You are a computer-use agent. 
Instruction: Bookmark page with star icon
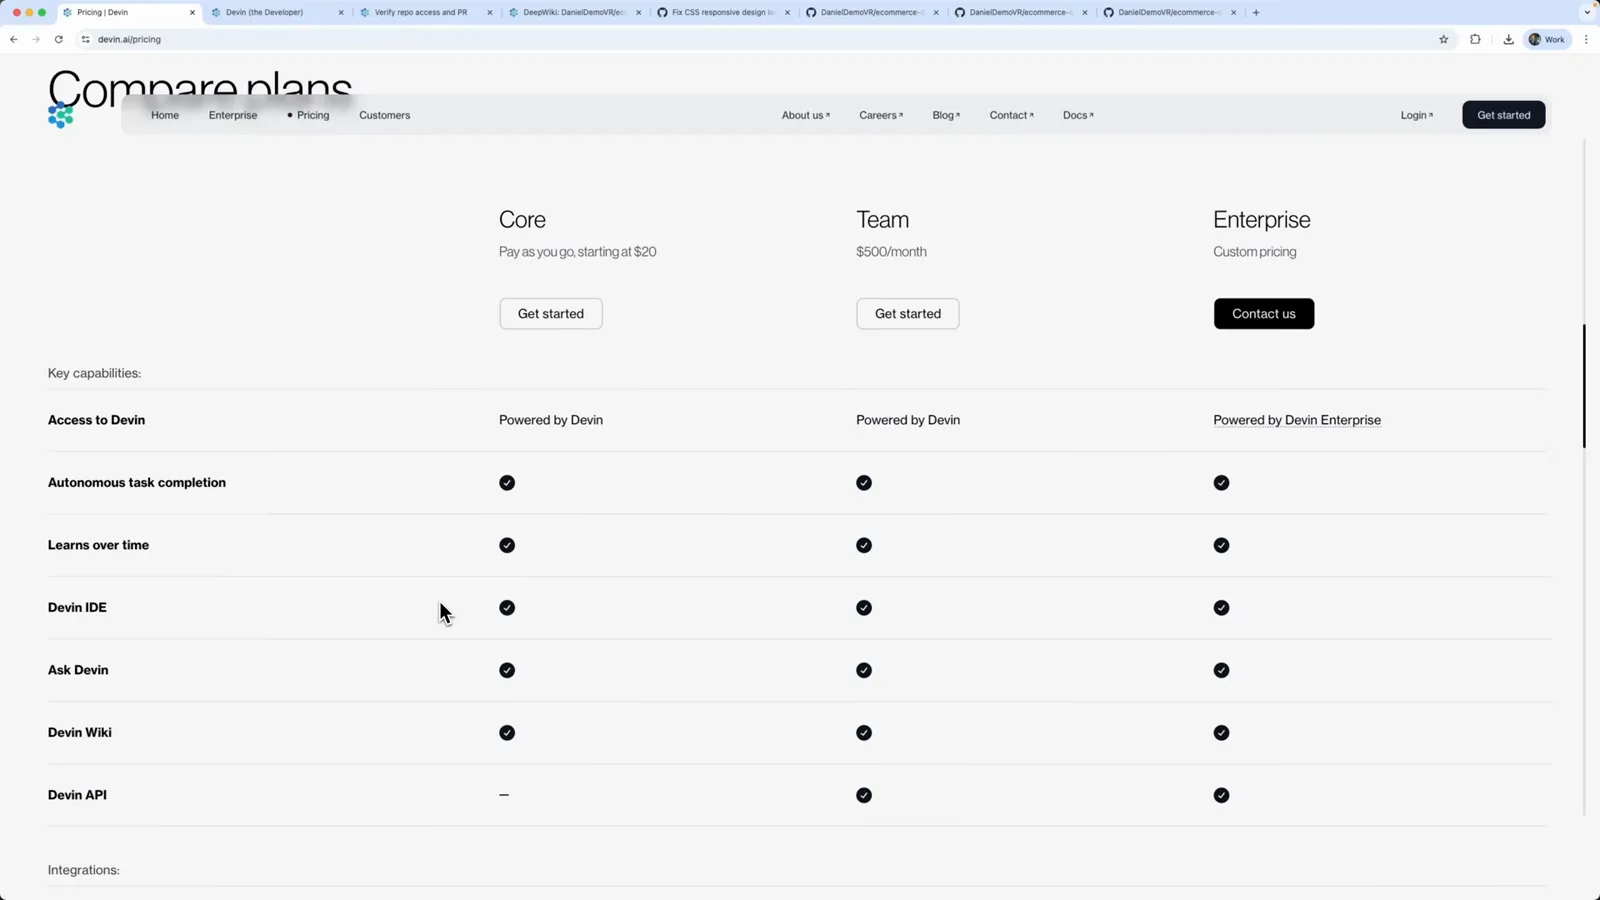pyautogui.click(x=1443, y=39)
